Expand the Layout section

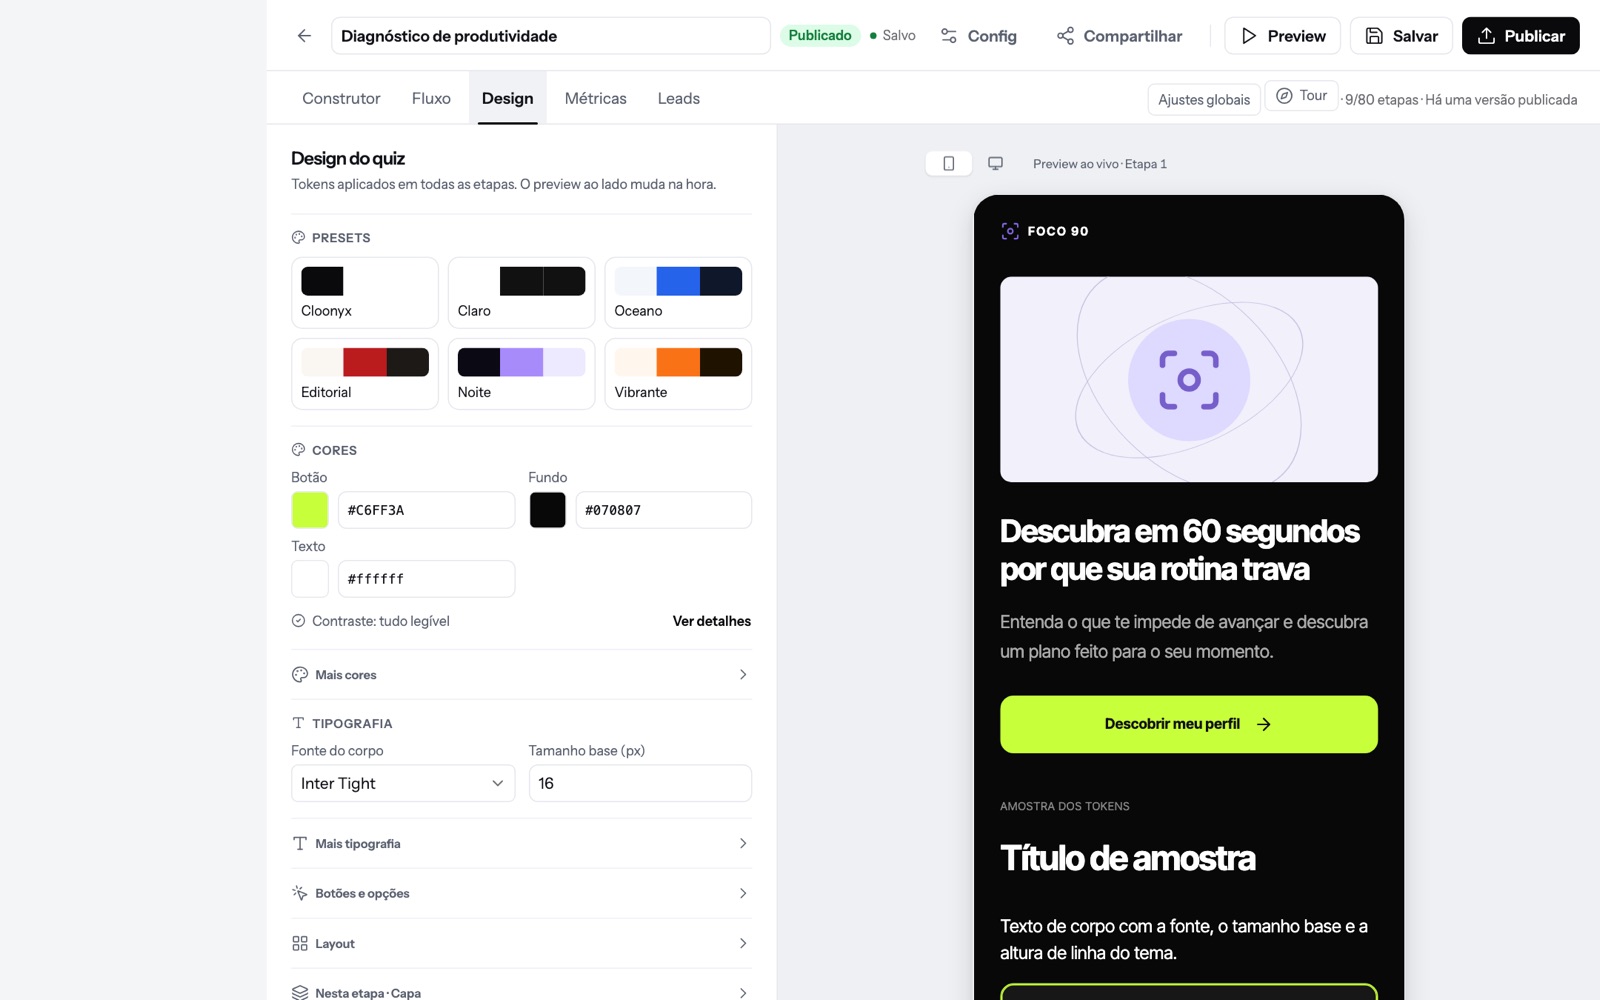point(521,944)
